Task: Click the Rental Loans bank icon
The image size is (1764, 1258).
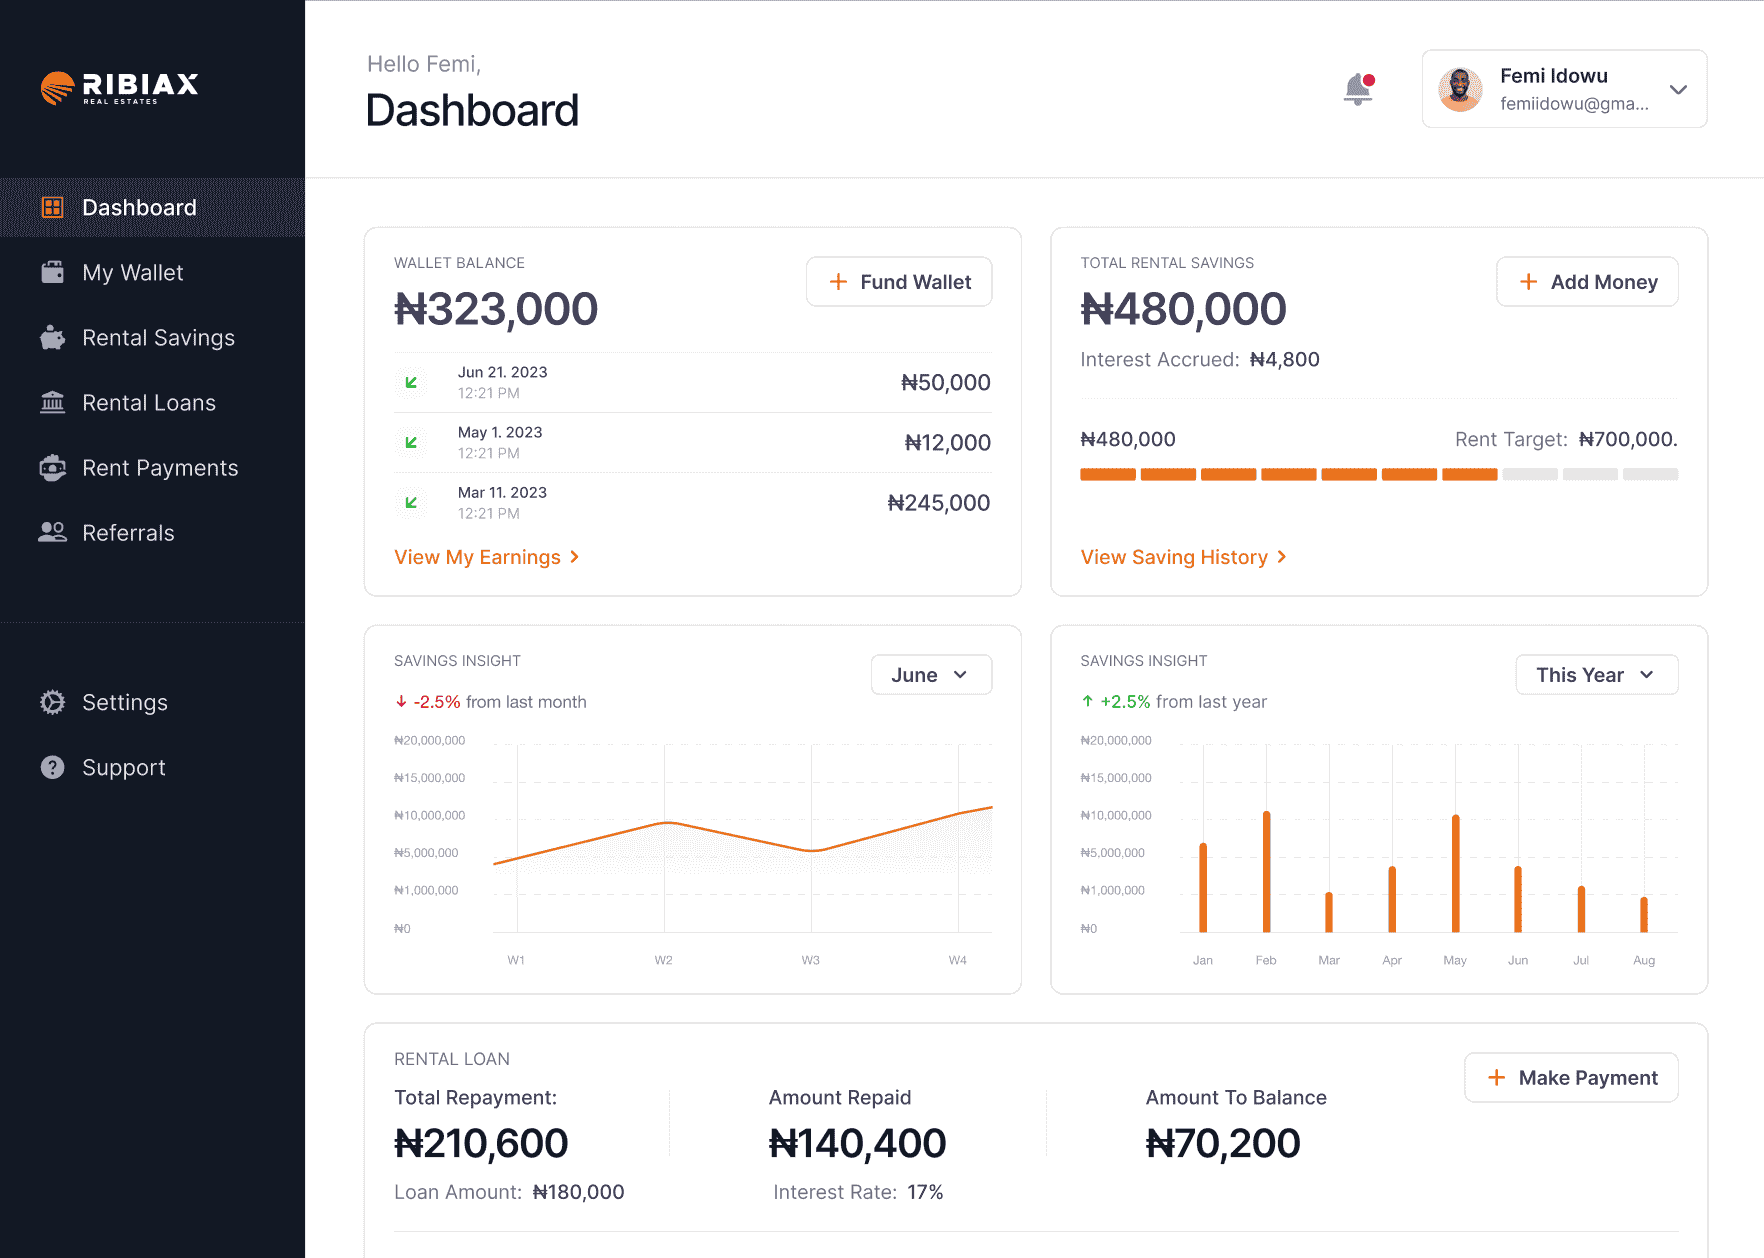Action: pyautogui.click(x=53, y=402)
